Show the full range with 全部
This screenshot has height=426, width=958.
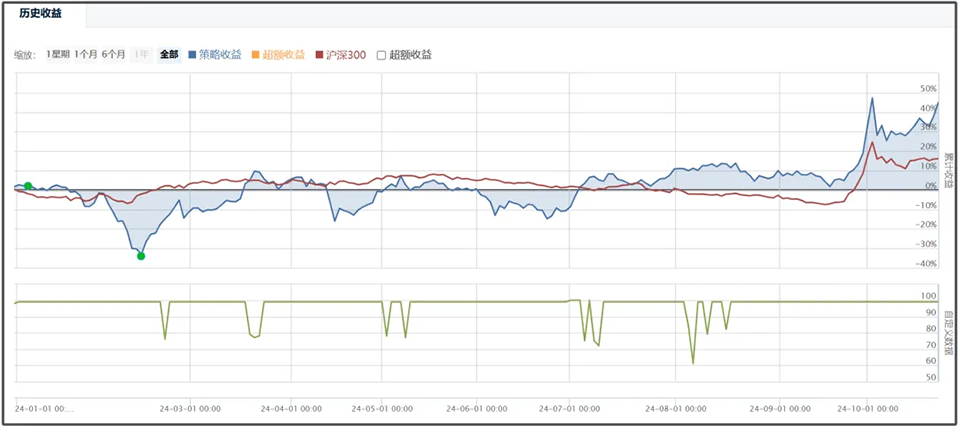168,55
